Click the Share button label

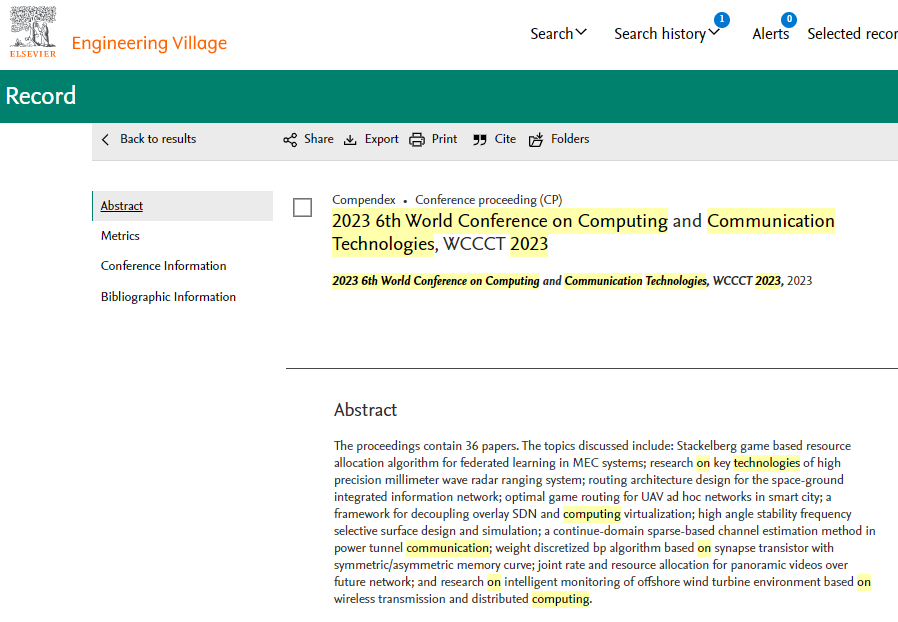319,139
